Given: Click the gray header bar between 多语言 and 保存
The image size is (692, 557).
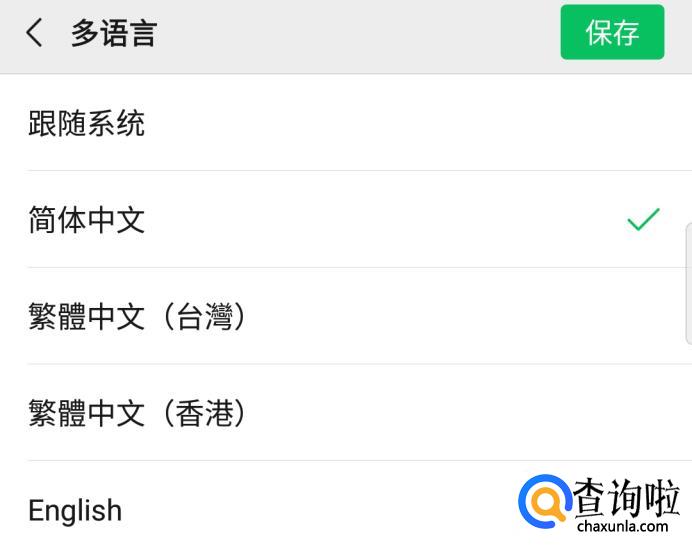Looking at the screenshot, I should [x=360, y=33].
